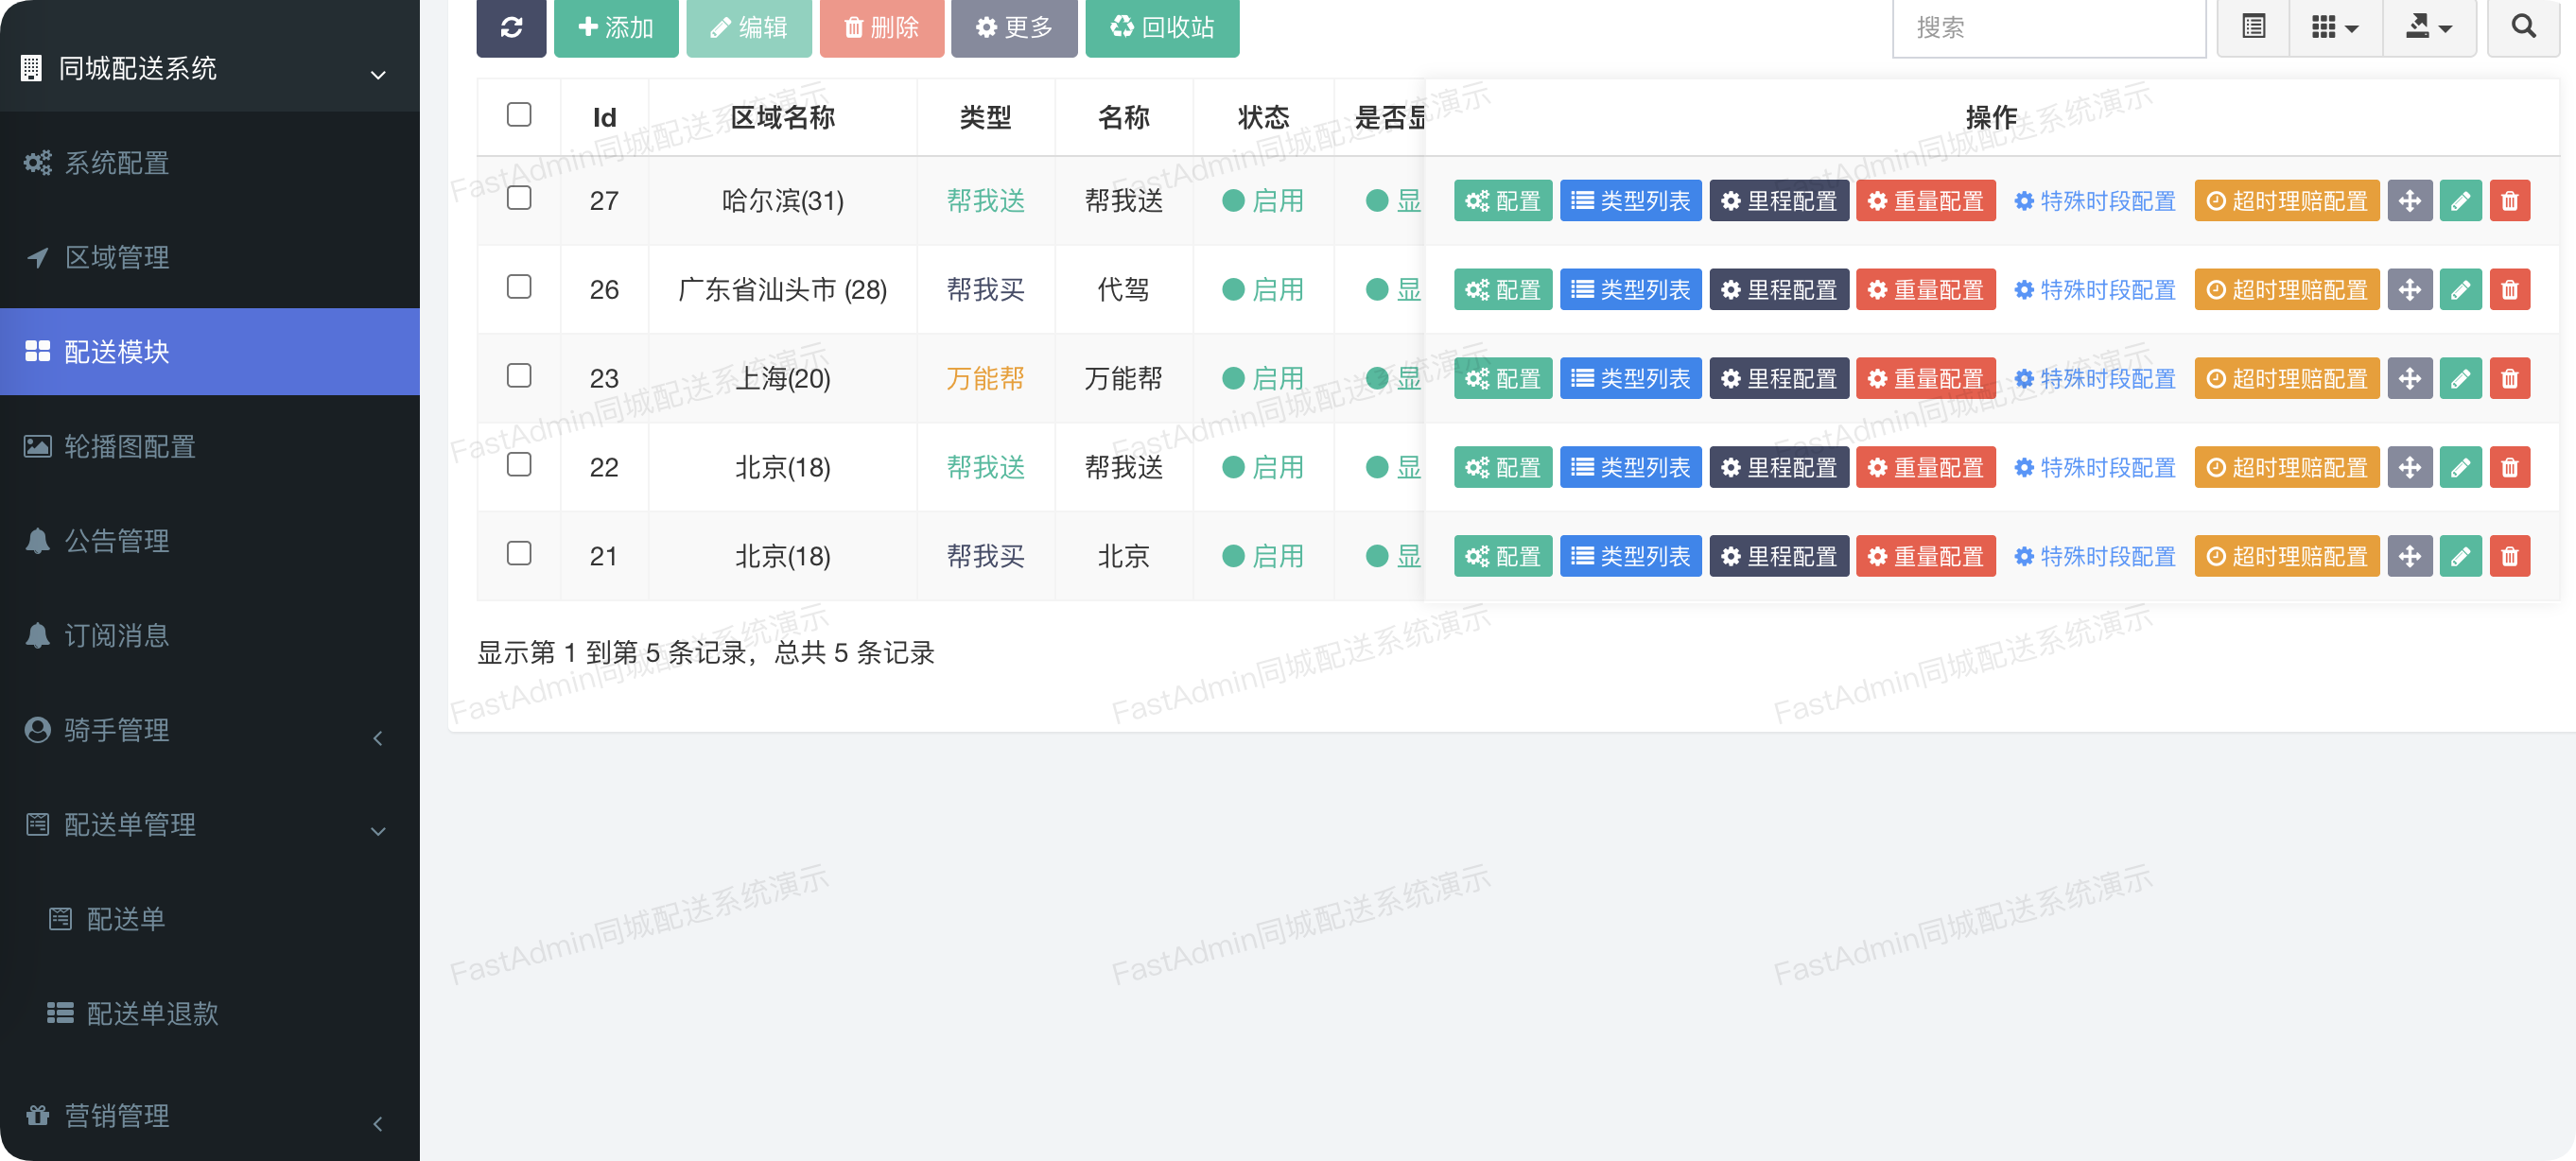Open the columns grid dropdown
The height and width of the screenshot is (1161, 2576).
(x=2335, y=27)
